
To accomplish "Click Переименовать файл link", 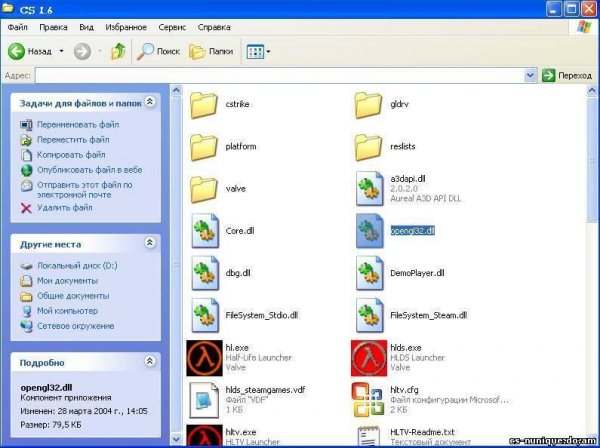I will 78,125.
